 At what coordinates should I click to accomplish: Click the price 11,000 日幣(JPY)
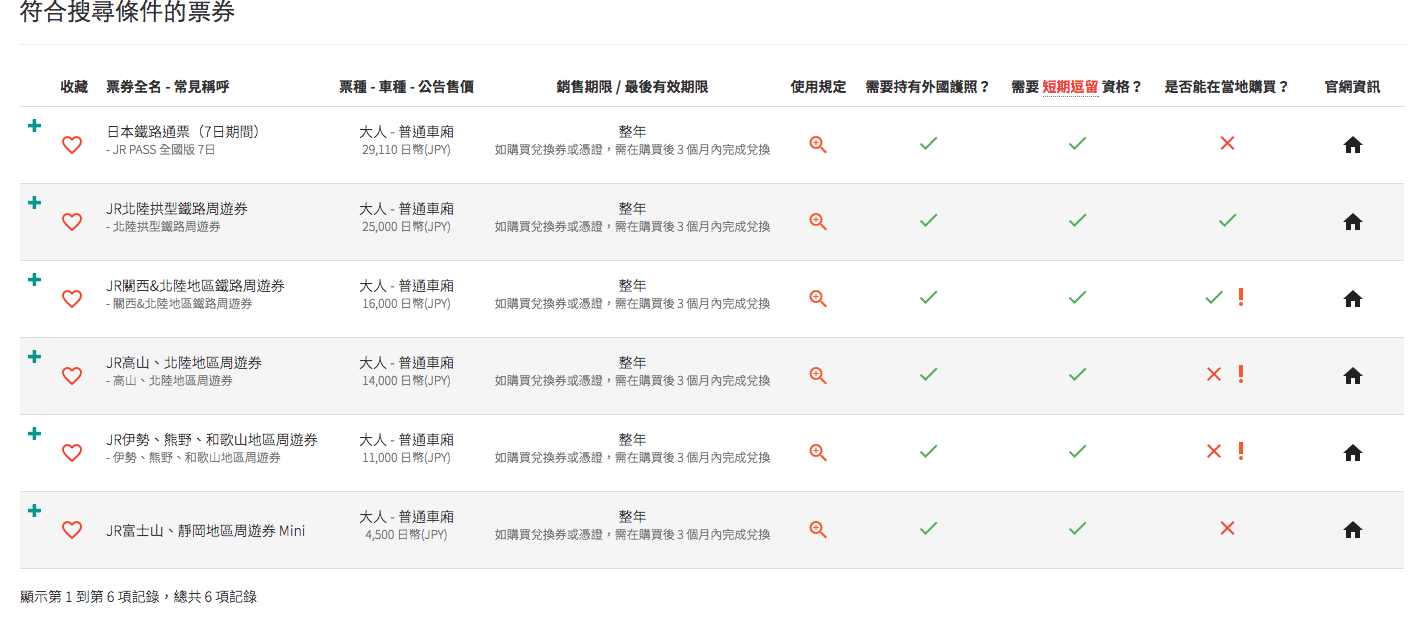(x=406, y=458)
